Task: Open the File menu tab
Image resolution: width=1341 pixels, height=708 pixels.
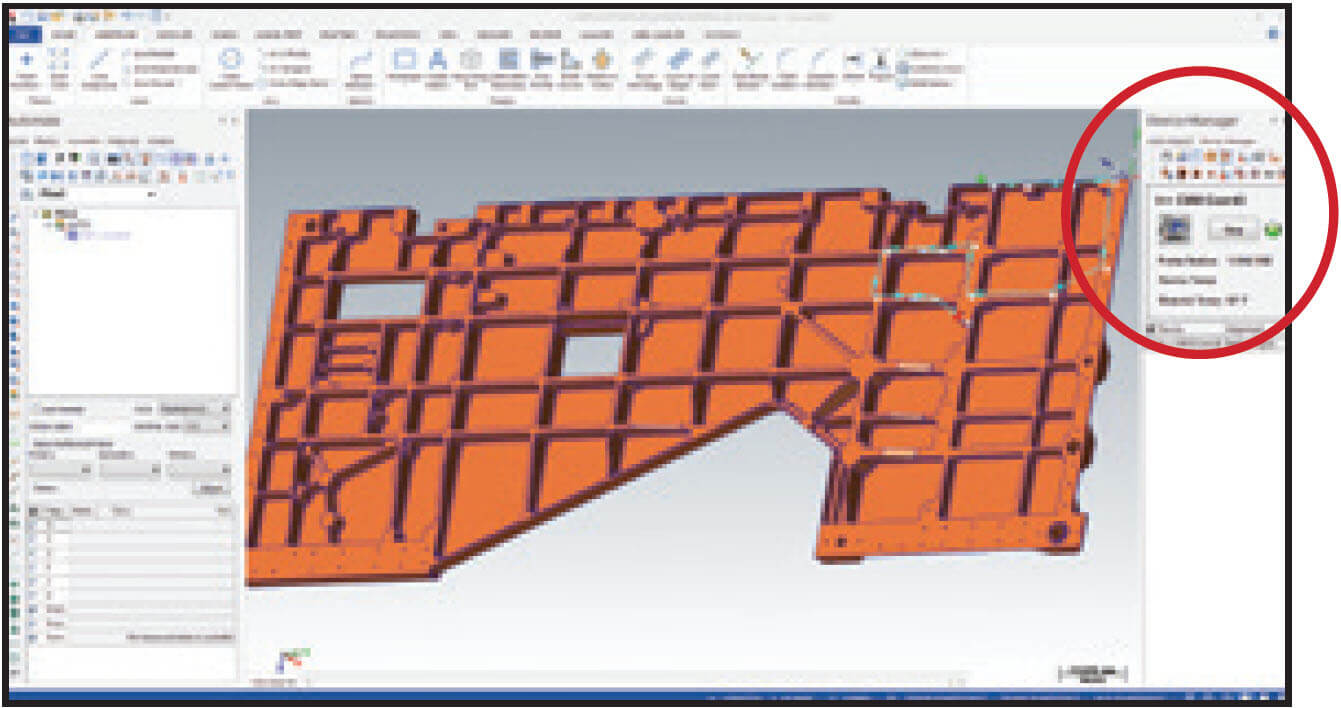Action: coord(27,33)
